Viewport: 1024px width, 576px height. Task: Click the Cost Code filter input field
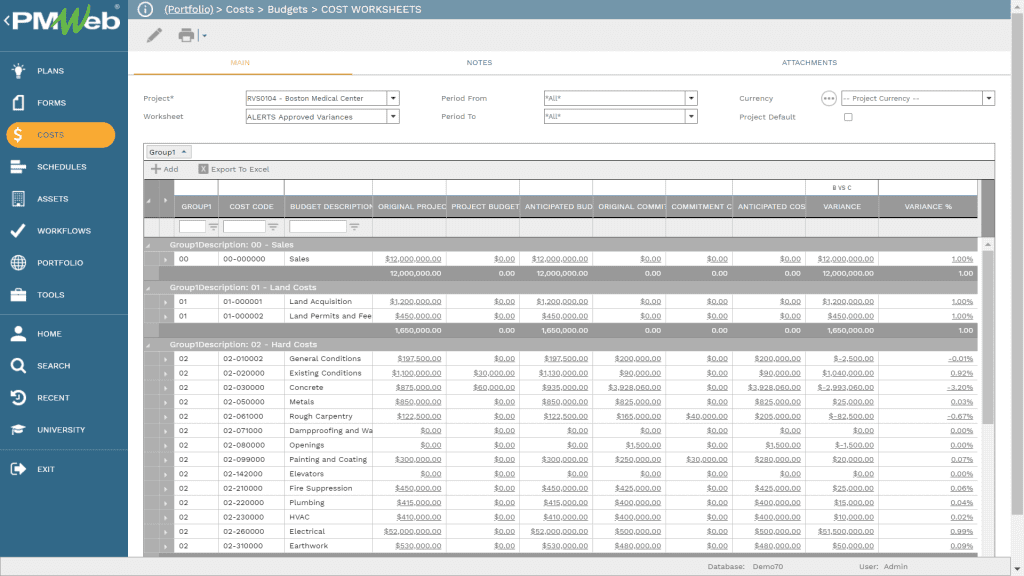(244, 227)
